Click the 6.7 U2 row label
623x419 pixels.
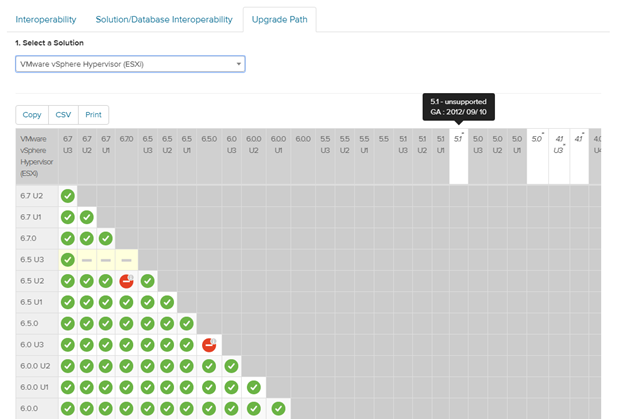37,196
